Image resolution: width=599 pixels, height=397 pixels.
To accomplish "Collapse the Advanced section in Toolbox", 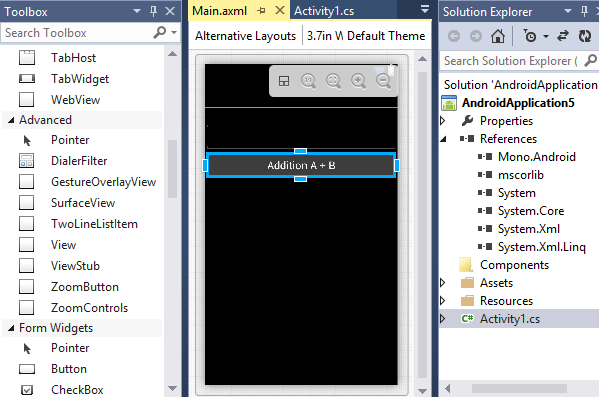I will [x=11, y=120].
